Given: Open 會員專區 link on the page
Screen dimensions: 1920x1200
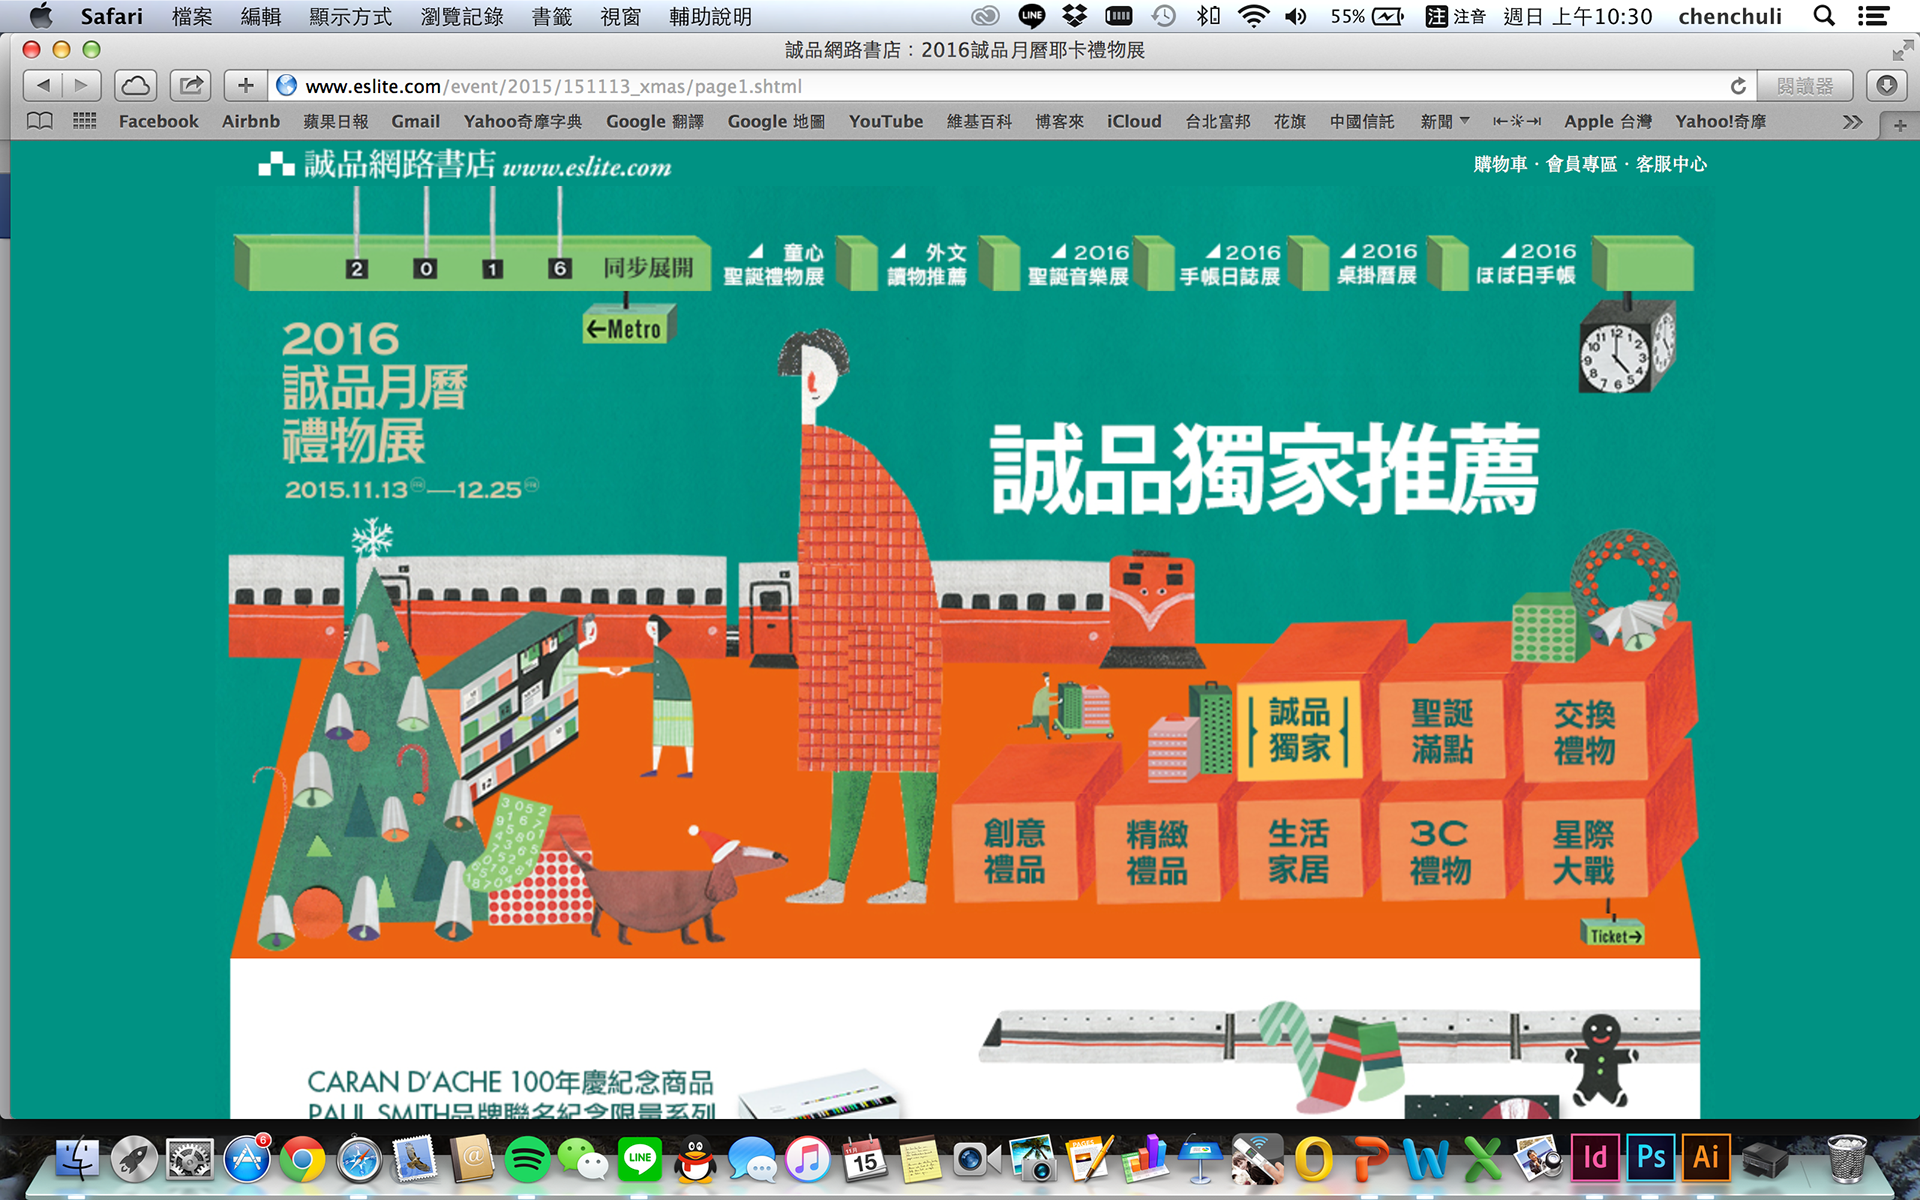Looking at the screenshot, I should (x=1581, y=164).
